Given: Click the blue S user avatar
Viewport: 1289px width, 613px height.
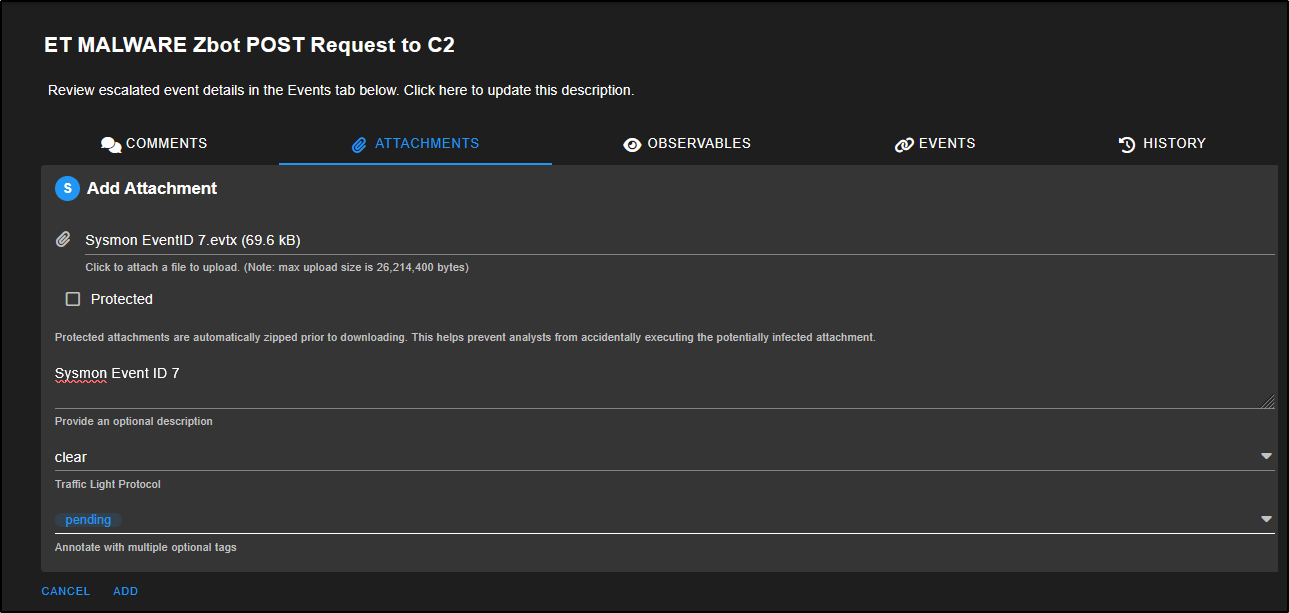Looking at the screenshot, I should 67,188.
